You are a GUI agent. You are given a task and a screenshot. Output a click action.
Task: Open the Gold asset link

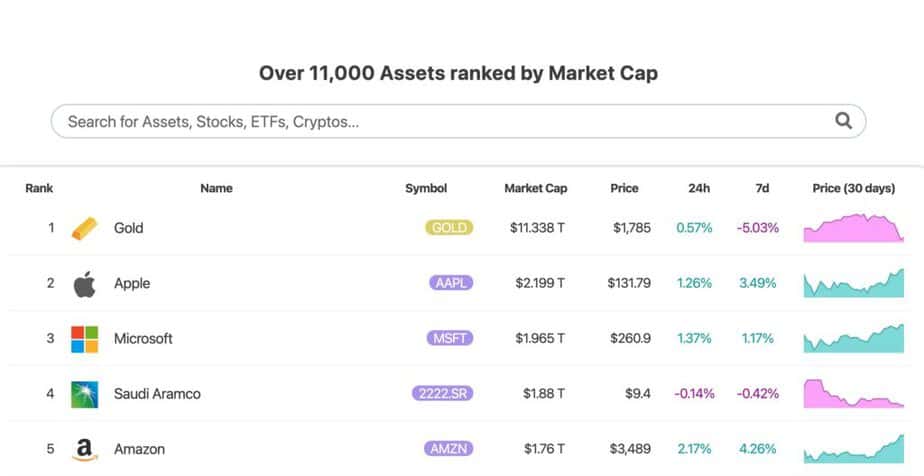tap(128, 228)
